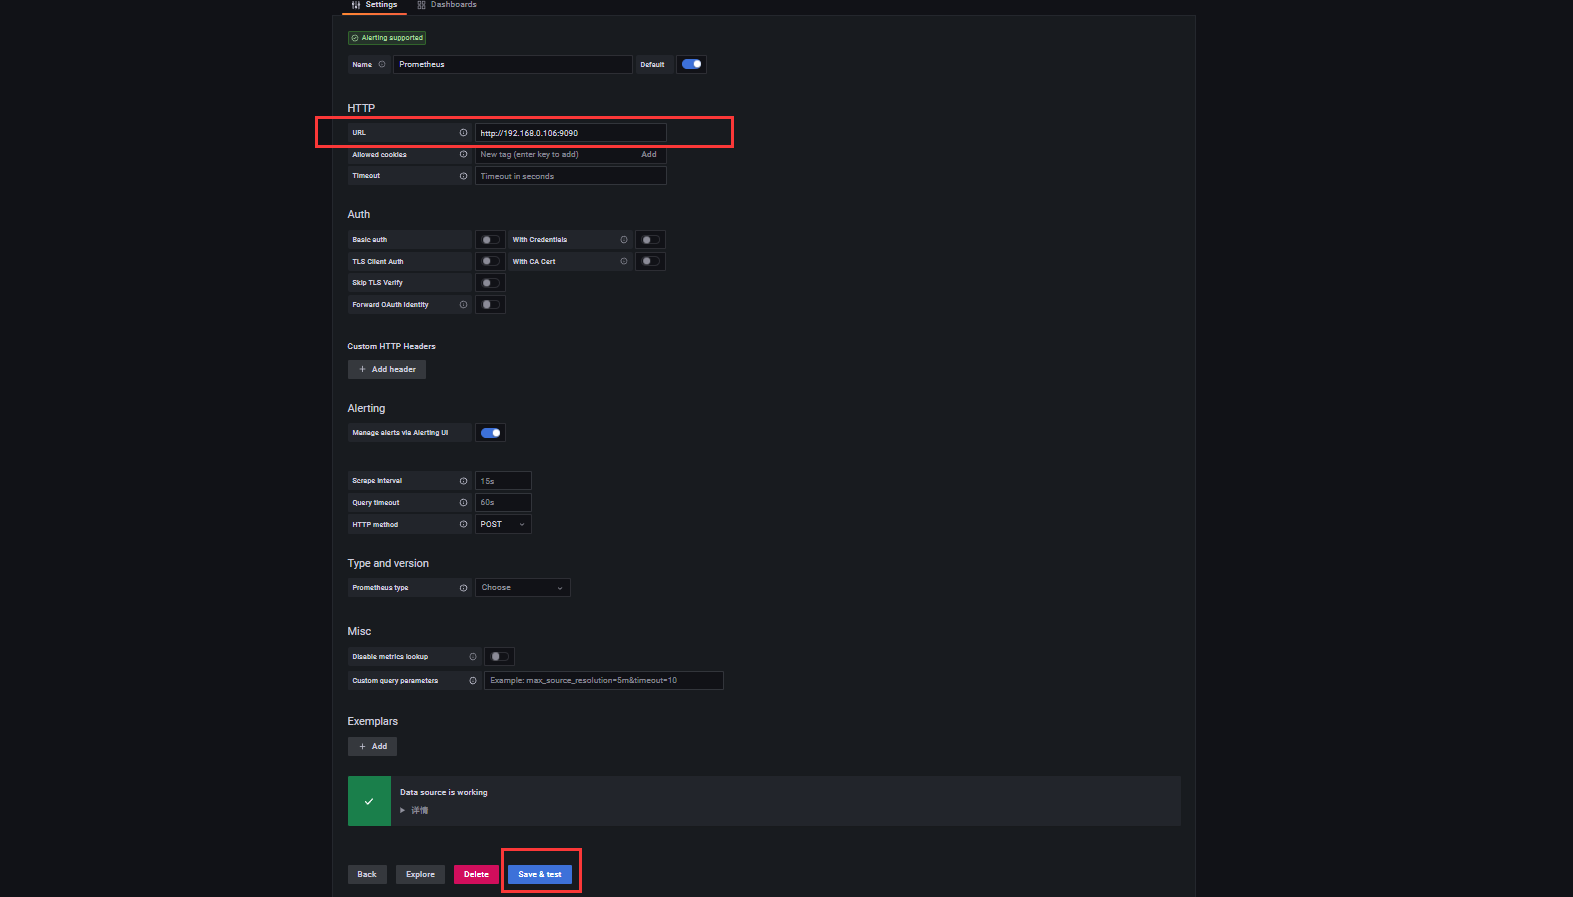The height and width of the screenshot is (897, 1573).
Task: Click the Add header button
Action: point(387,369)
